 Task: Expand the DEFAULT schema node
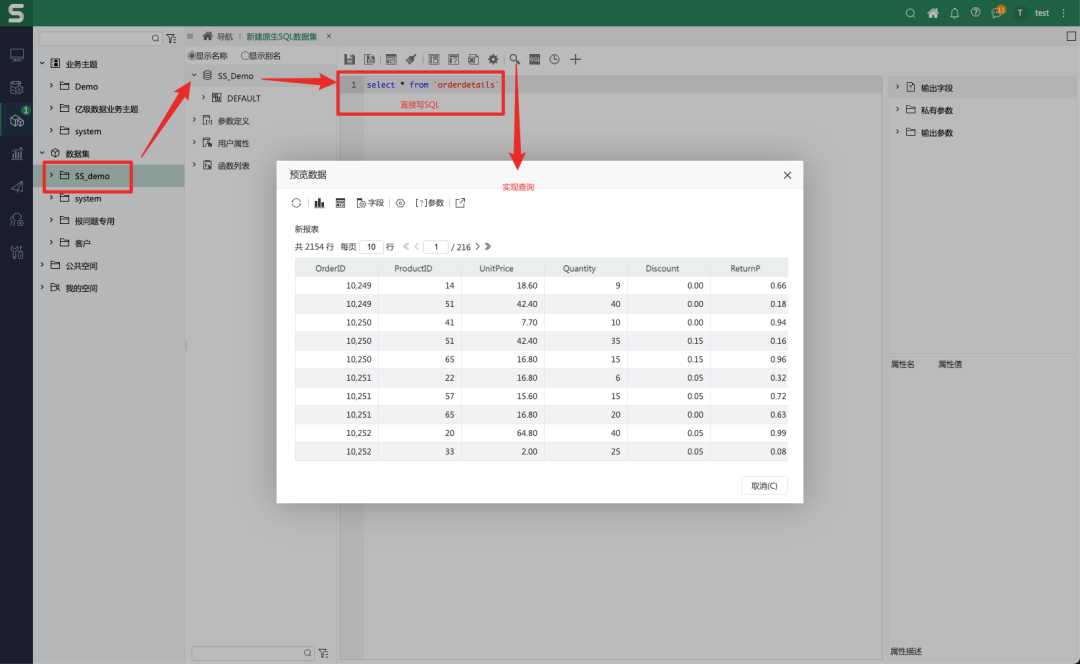tap(203, 98)
